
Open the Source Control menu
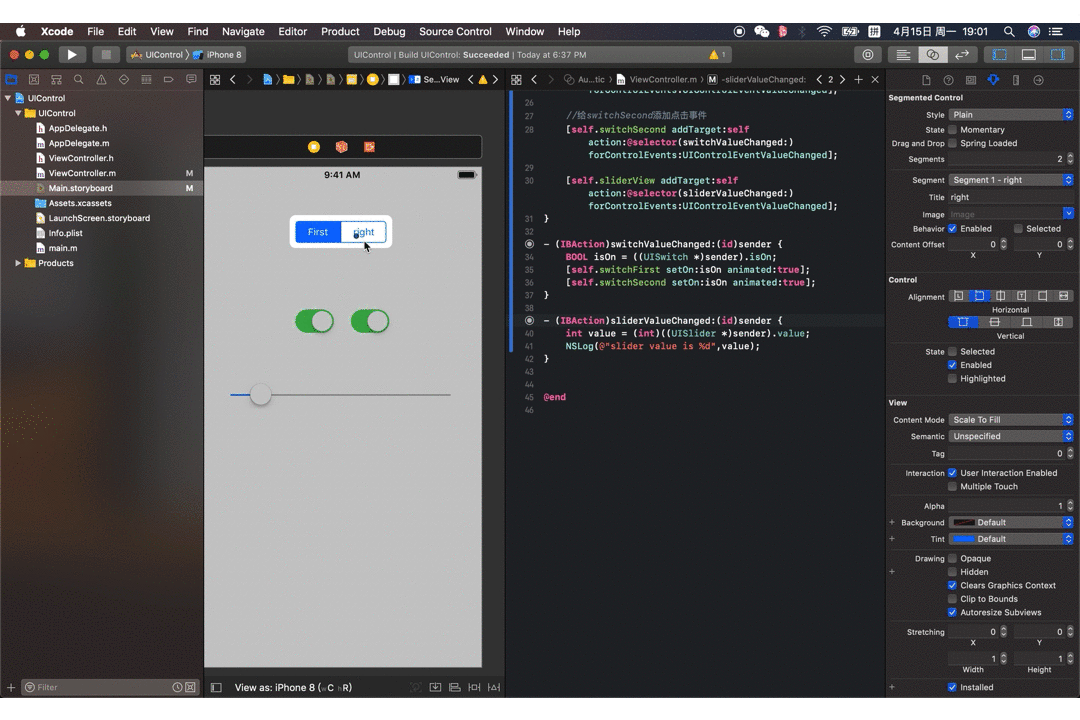point(455,32)
